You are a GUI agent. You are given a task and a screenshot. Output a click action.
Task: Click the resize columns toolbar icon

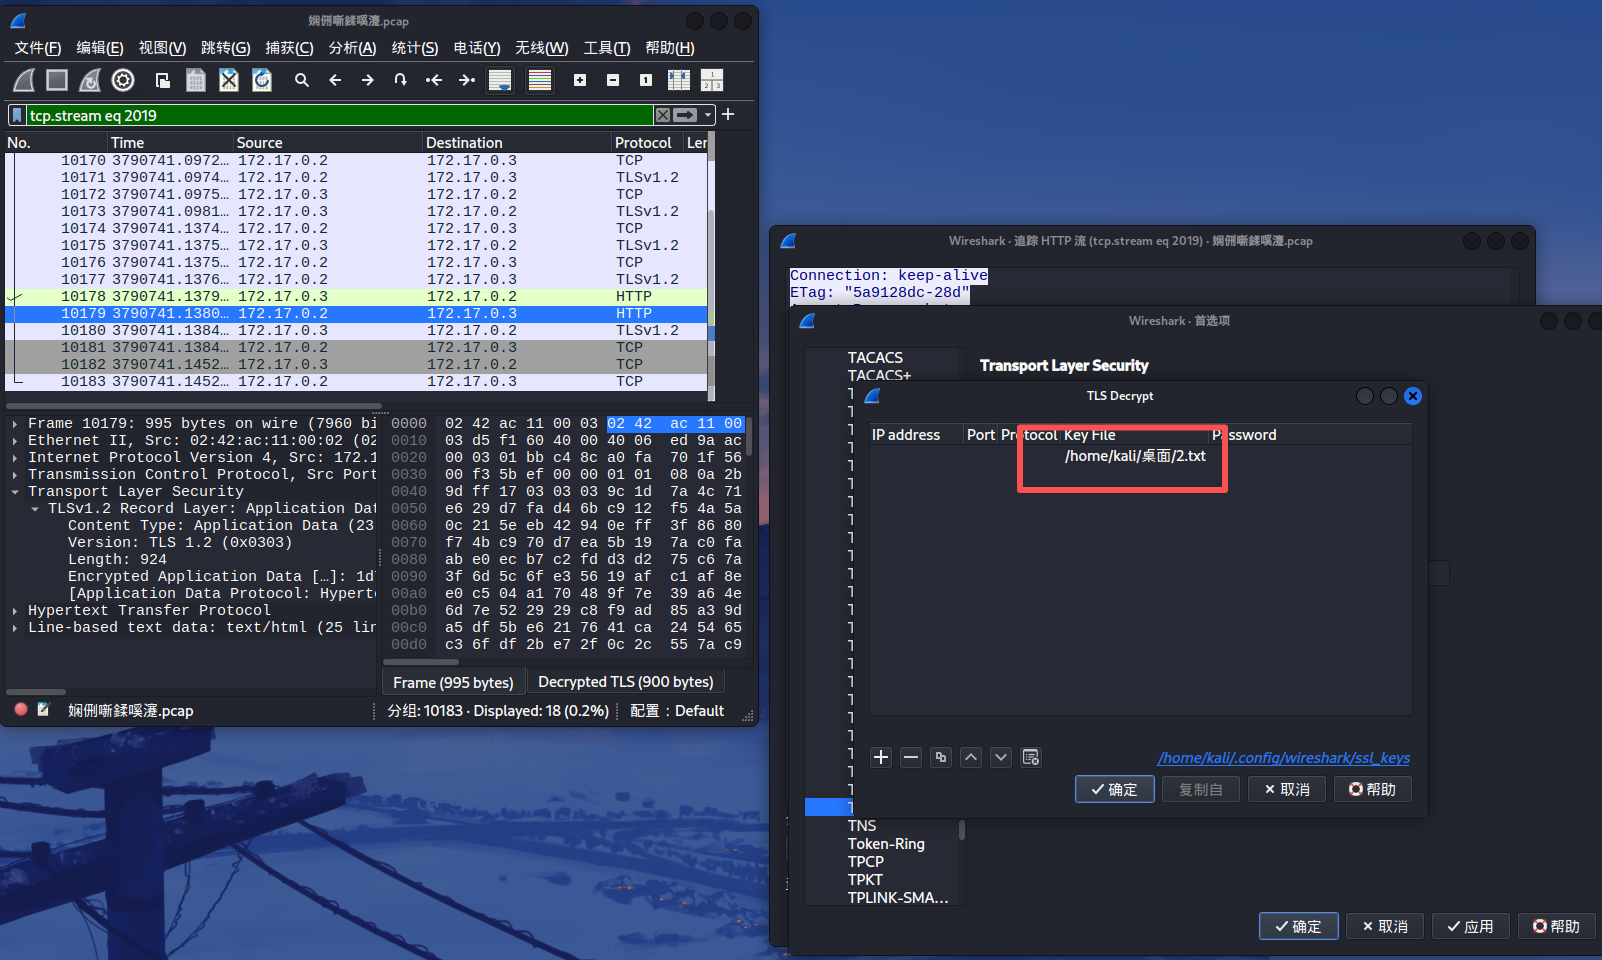[x=679, y=80]
